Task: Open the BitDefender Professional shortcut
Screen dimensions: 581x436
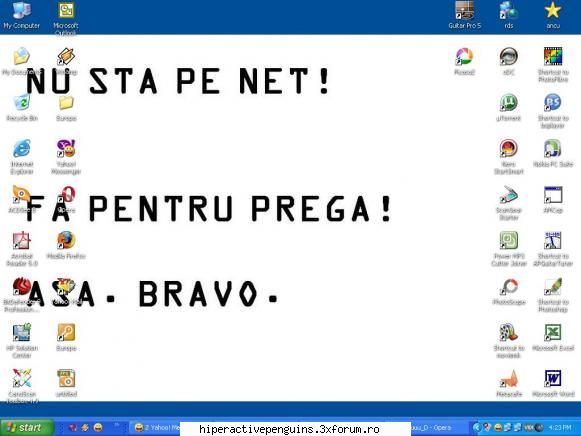Action: (x=21, y=295)
